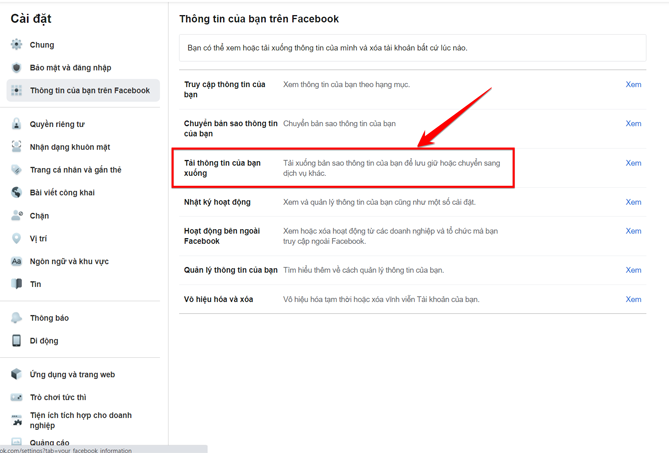Open Tiện ích tích hợp cho doanh nghiệp

tap(83, 420)
